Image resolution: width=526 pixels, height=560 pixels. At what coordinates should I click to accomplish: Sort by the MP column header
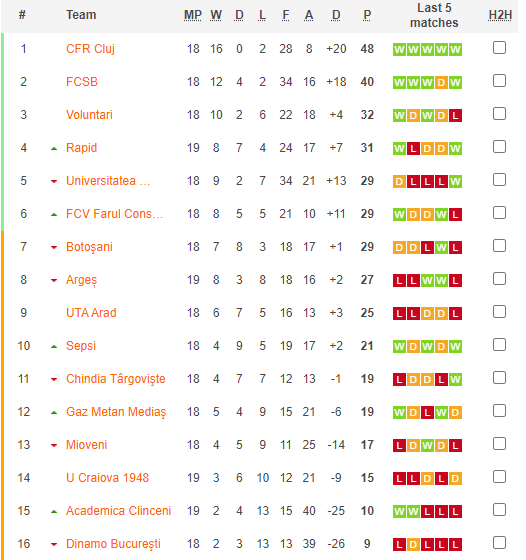click(x=193, y=15)
